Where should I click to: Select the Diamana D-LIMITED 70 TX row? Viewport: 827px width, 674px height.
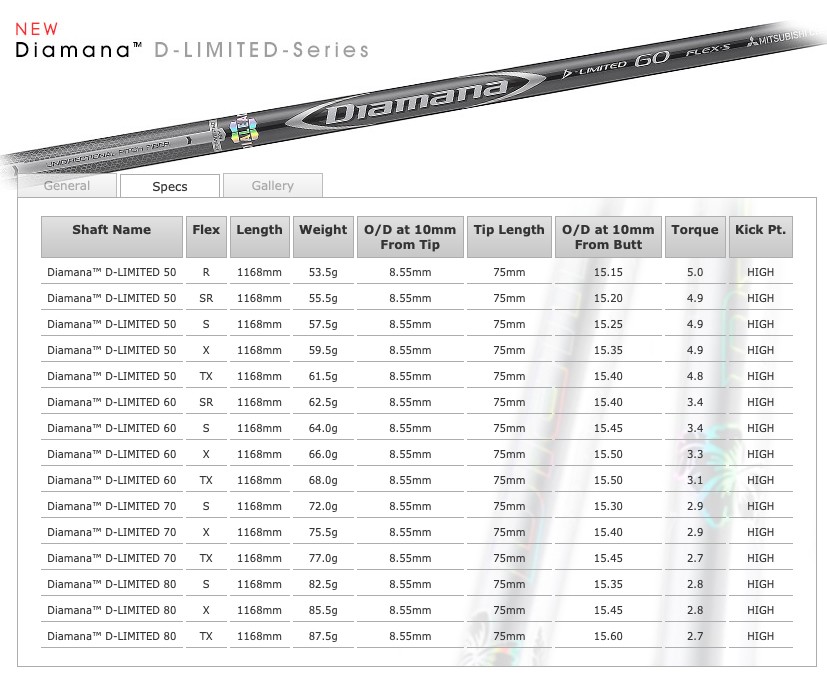point(111,558)
